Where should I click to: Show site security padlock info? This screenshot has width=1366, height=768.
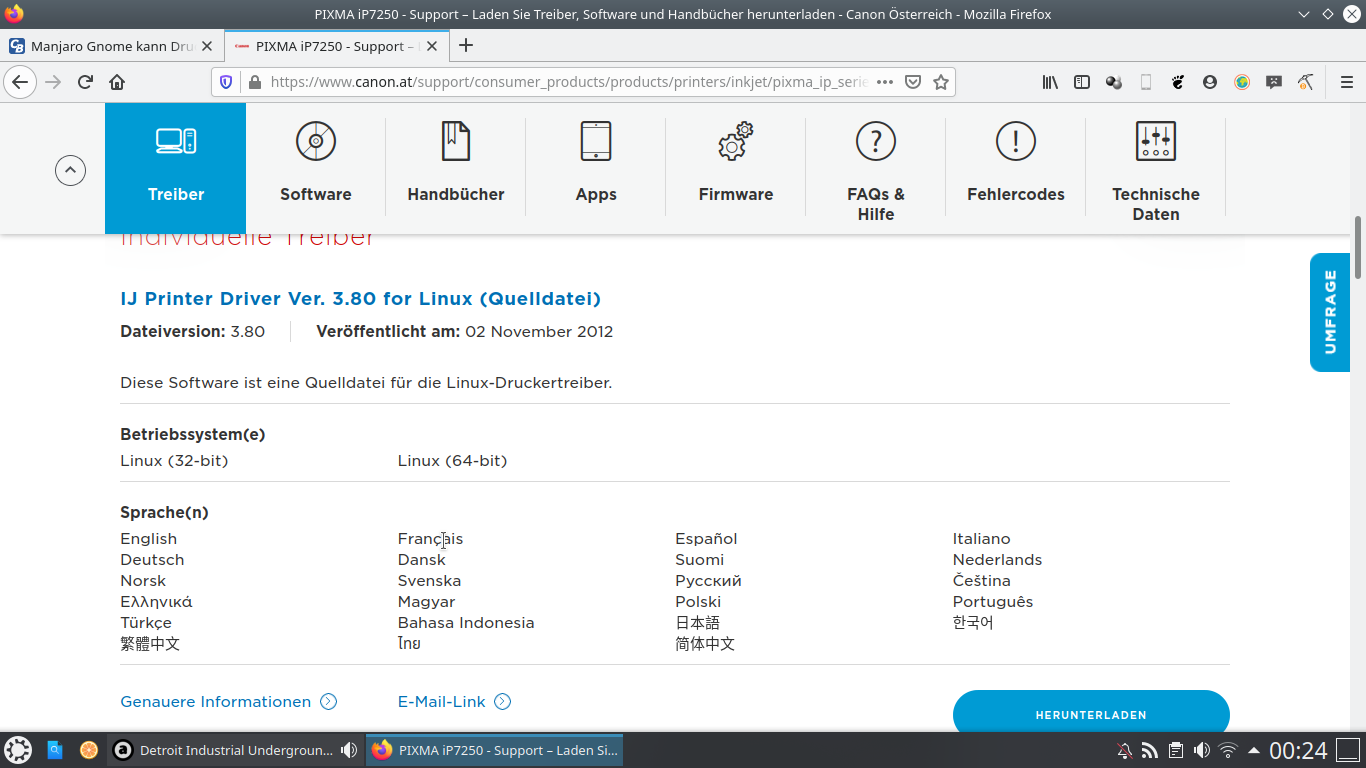pos(254,82)
